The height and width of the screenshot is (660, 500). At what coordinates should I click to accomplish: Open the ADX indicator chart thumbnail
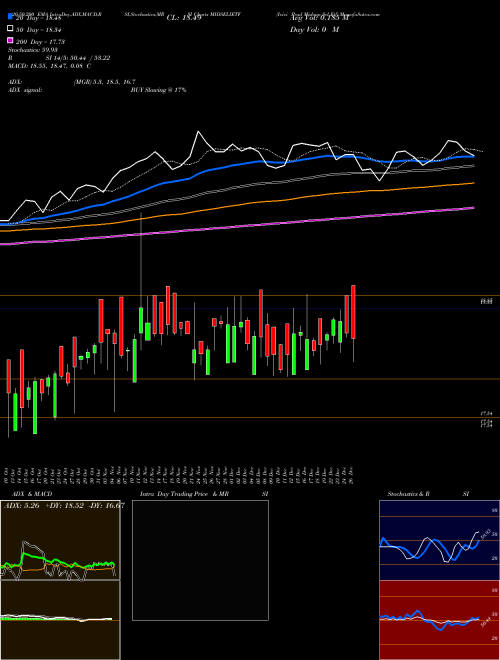click(60, 540)
